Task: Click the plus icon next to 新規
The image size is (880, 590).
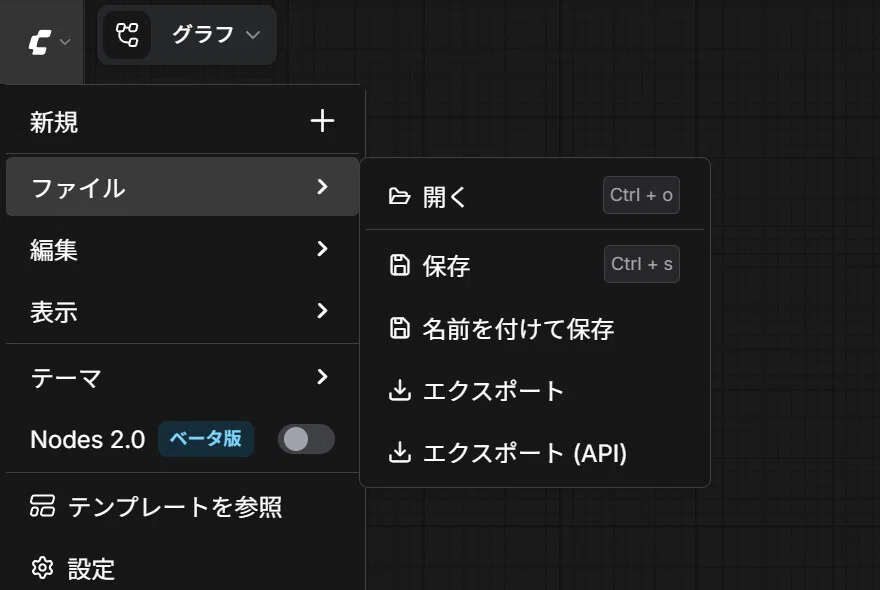Action: (322, 121)
